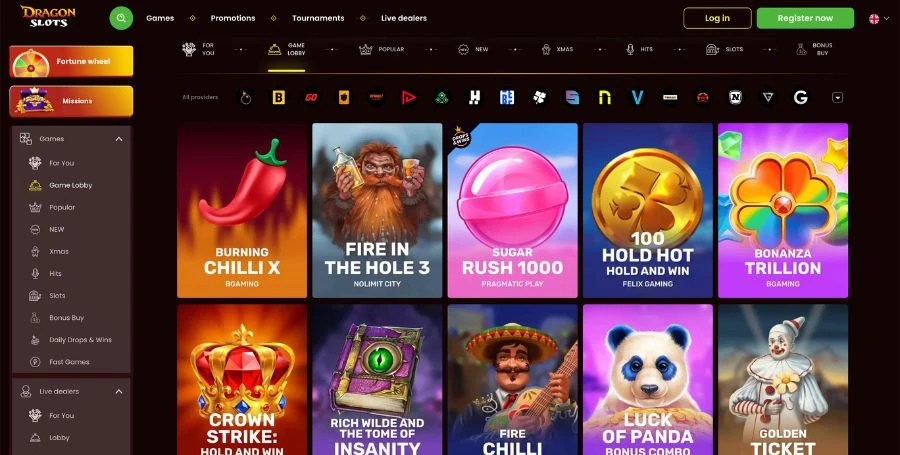Image resolution: width=900 pixels, height=455 pixels.
Task: Click the Hits microphone icon in sidebar
Action: (x=35, y=274)
